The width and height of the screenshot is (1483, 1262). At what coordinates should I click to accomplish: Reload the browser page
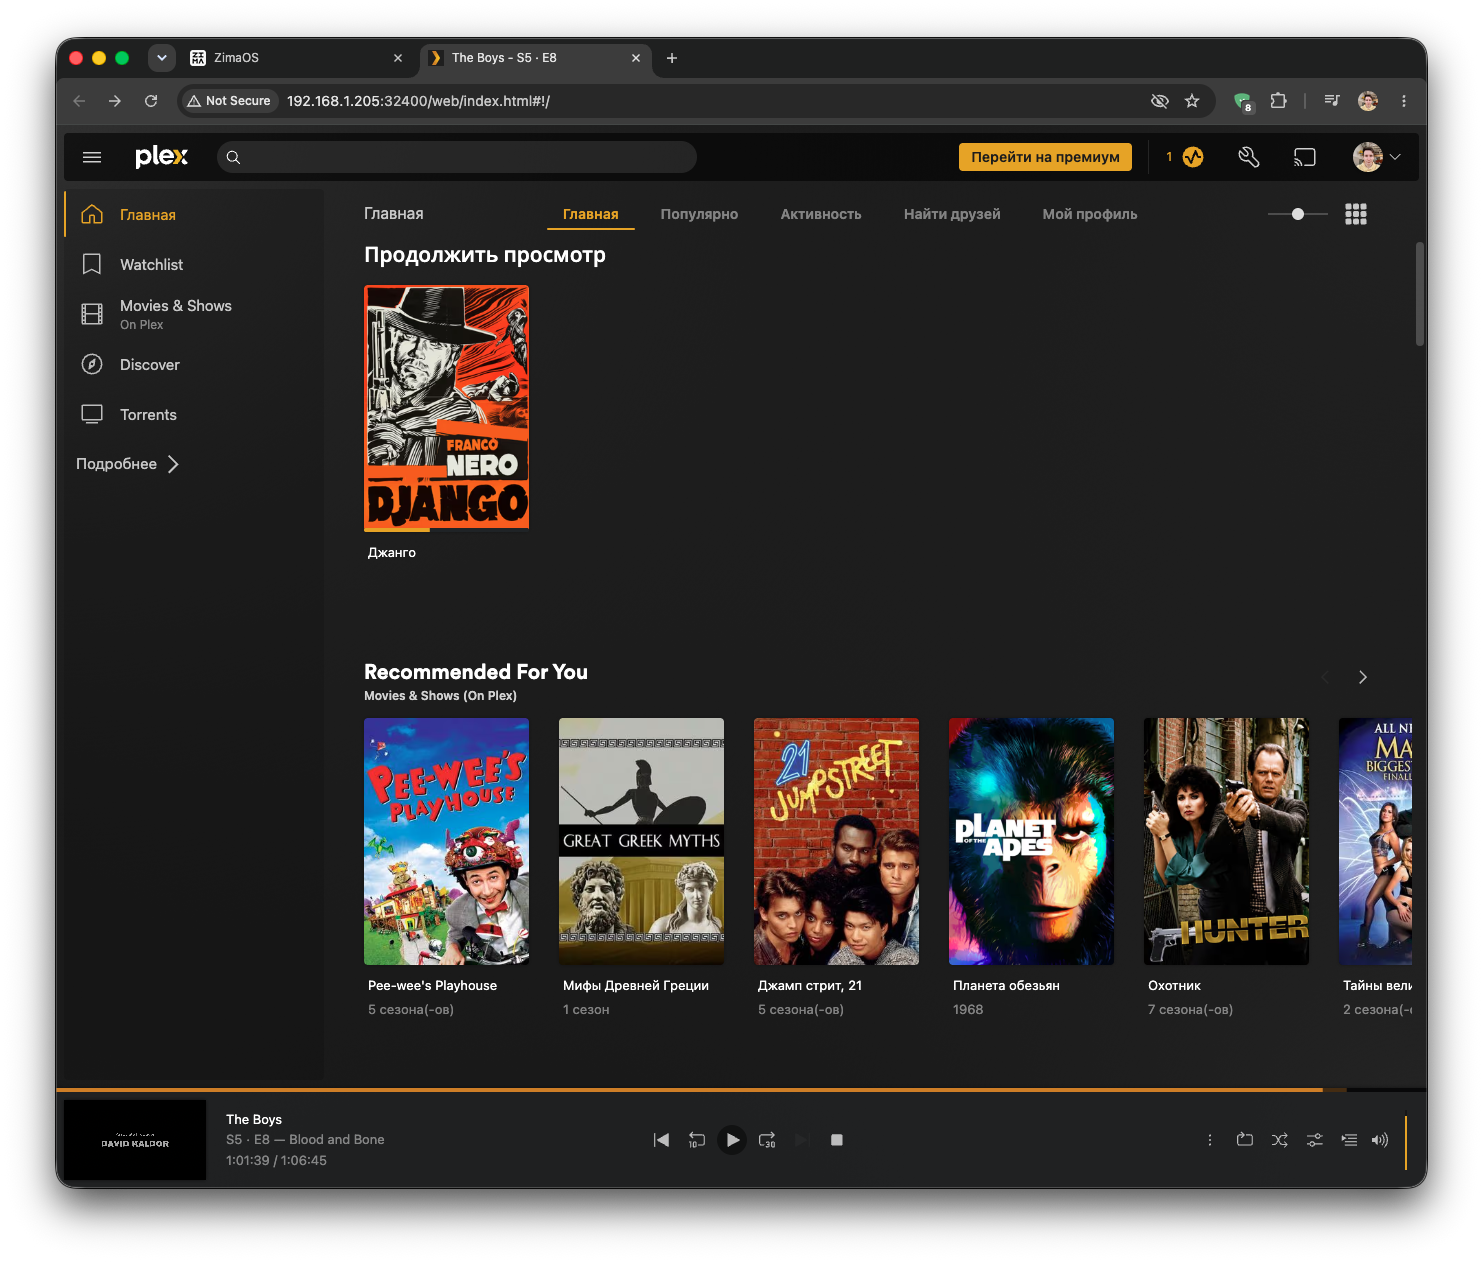(151, 101)
